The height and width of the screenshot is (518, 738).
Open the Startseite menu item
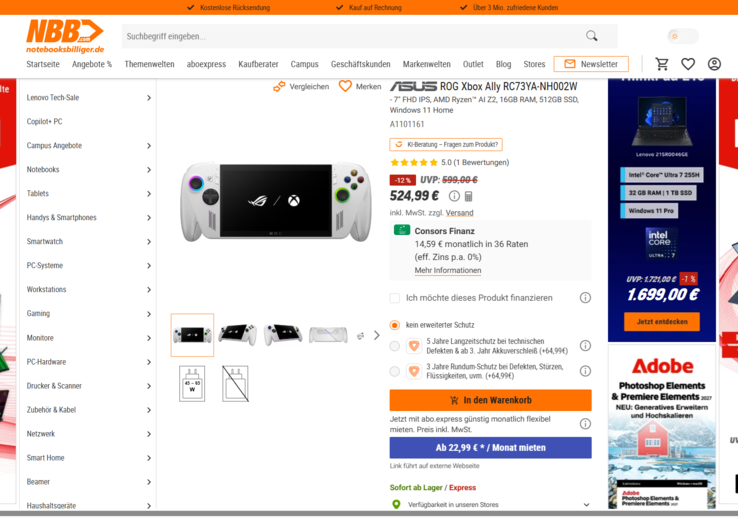tap(43, 64)
